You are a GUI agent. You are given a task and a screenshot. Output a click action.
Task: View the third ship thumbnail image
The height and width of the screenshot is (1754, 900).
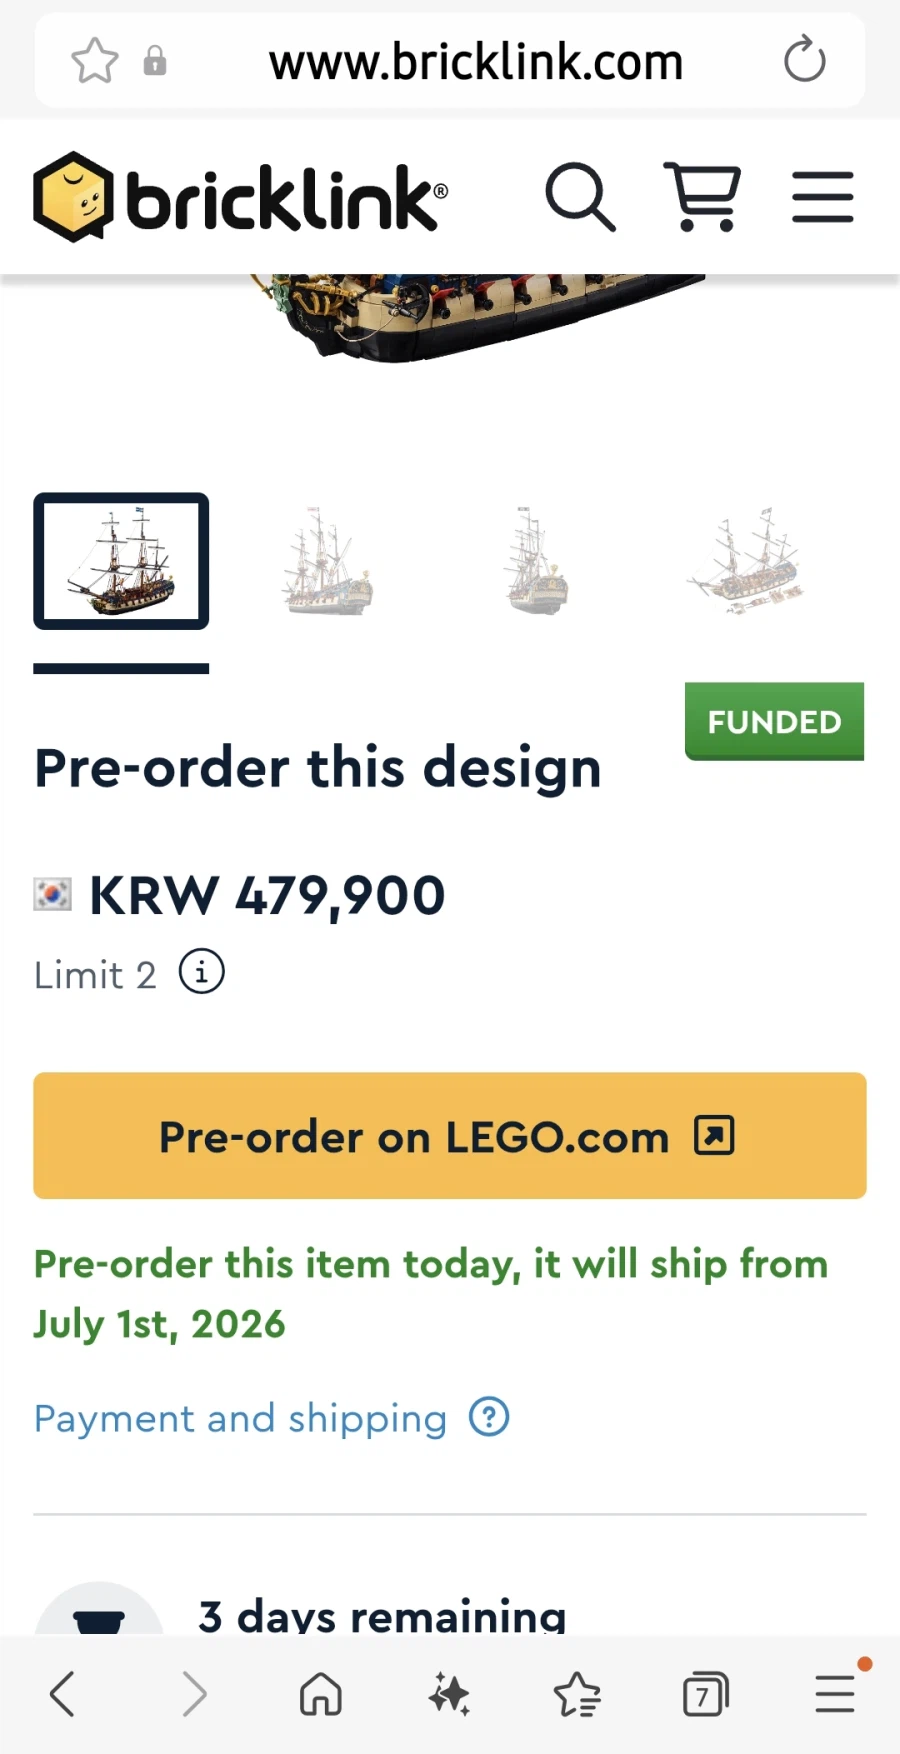click(537, 561)
